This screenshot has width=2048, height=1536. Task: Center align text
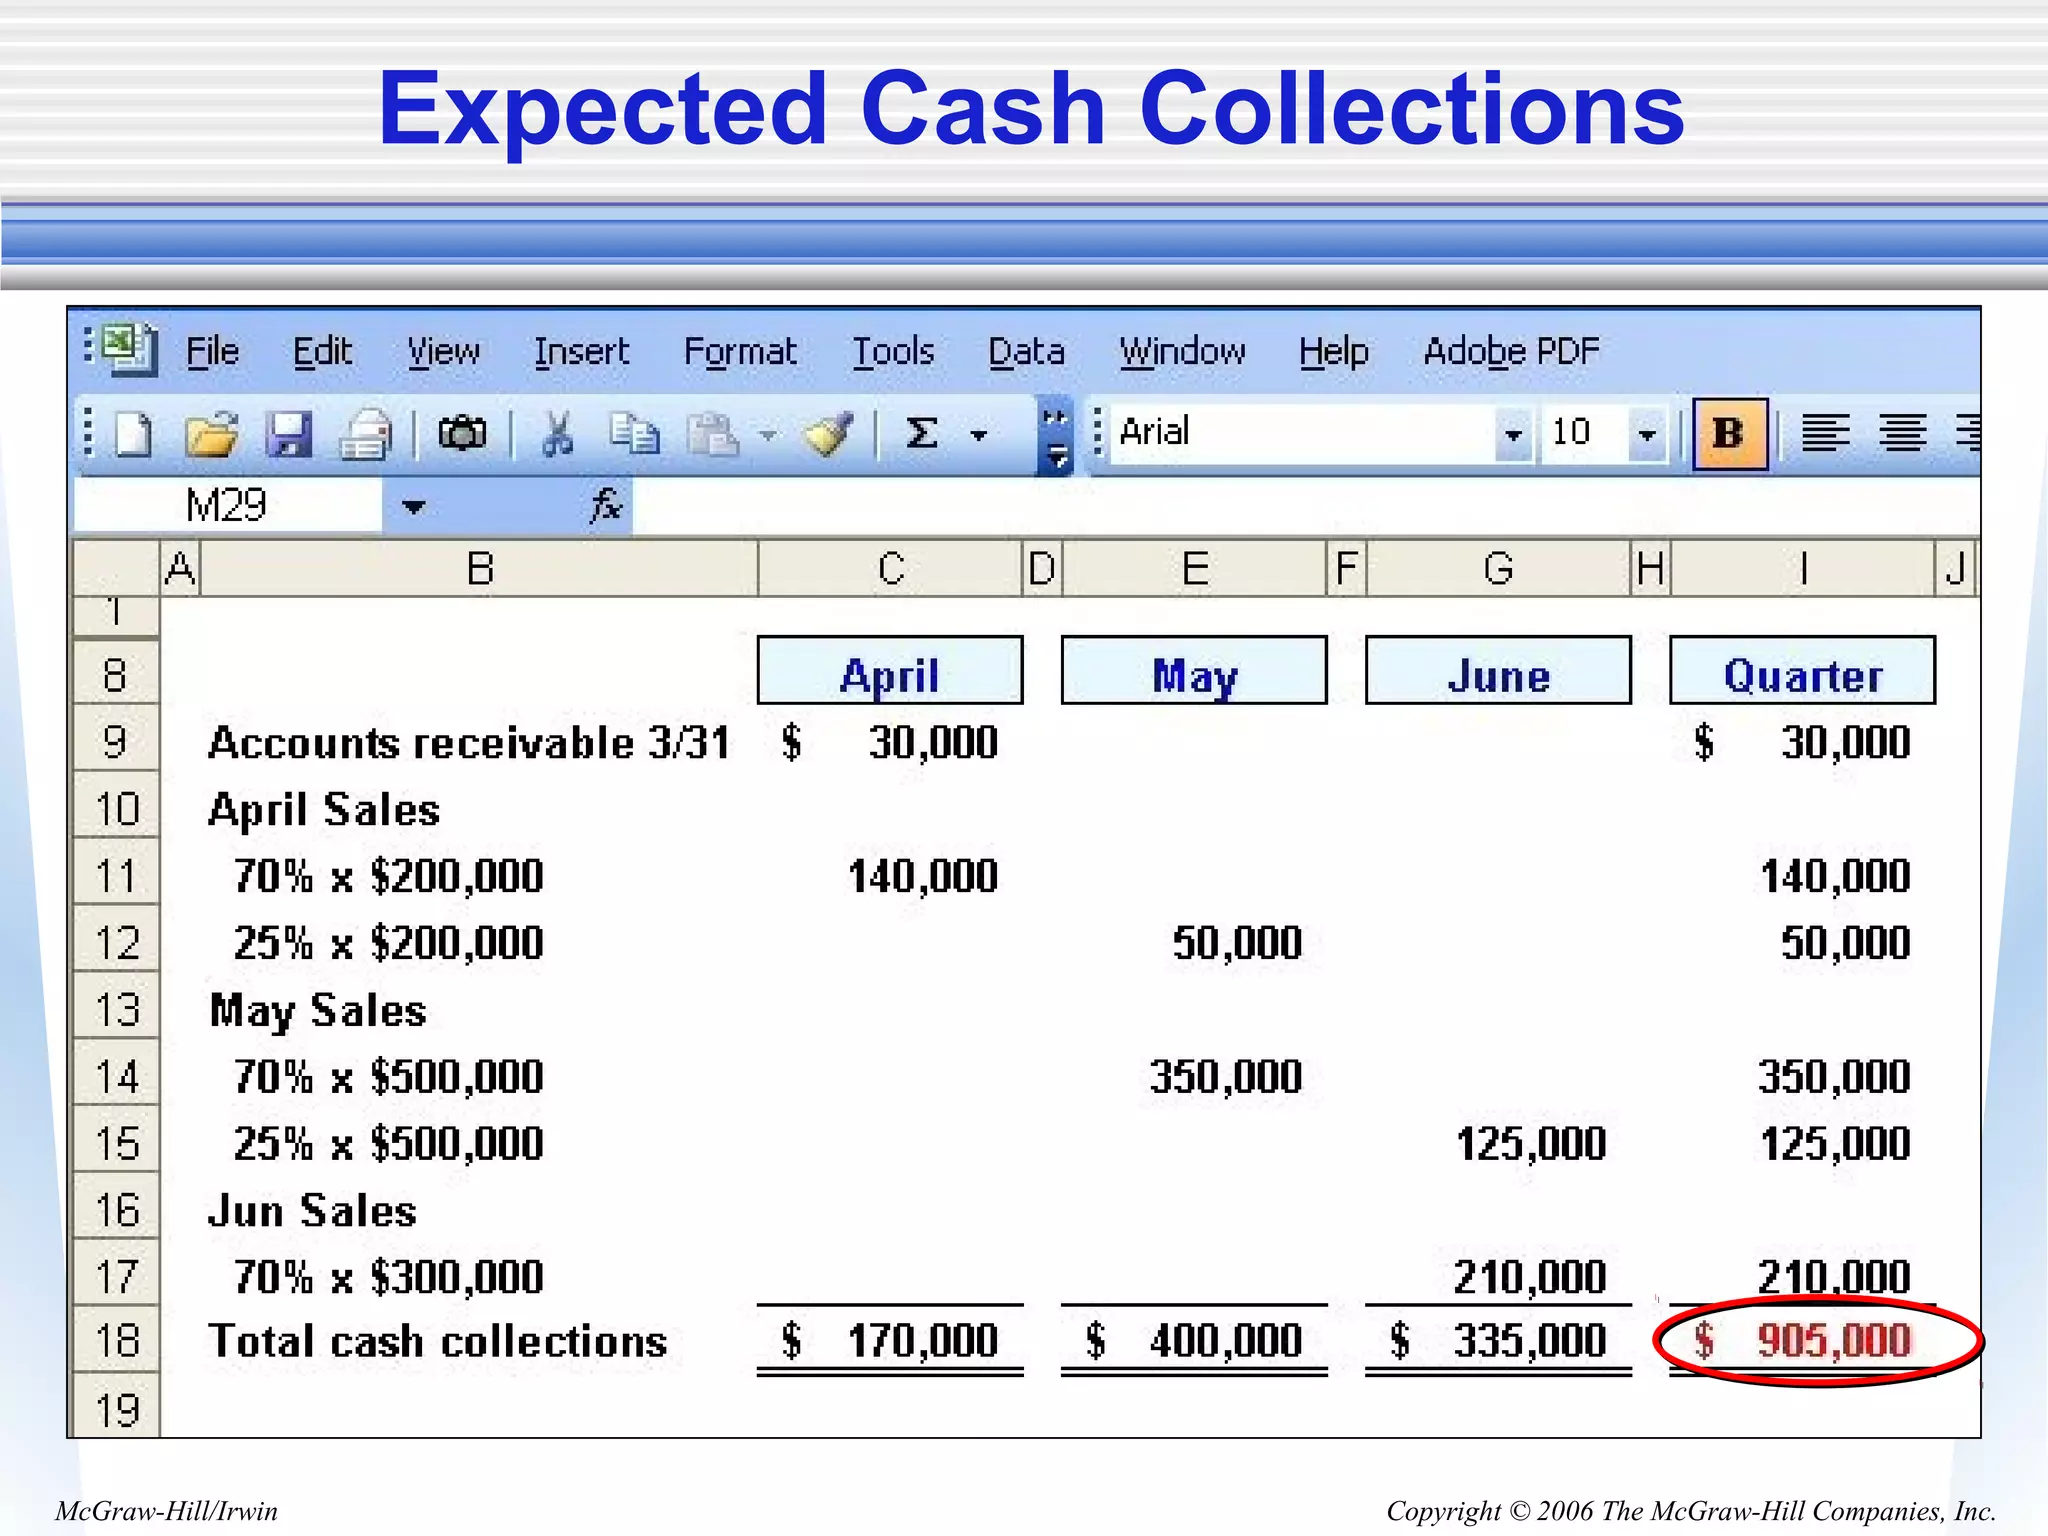(1902, 433)
